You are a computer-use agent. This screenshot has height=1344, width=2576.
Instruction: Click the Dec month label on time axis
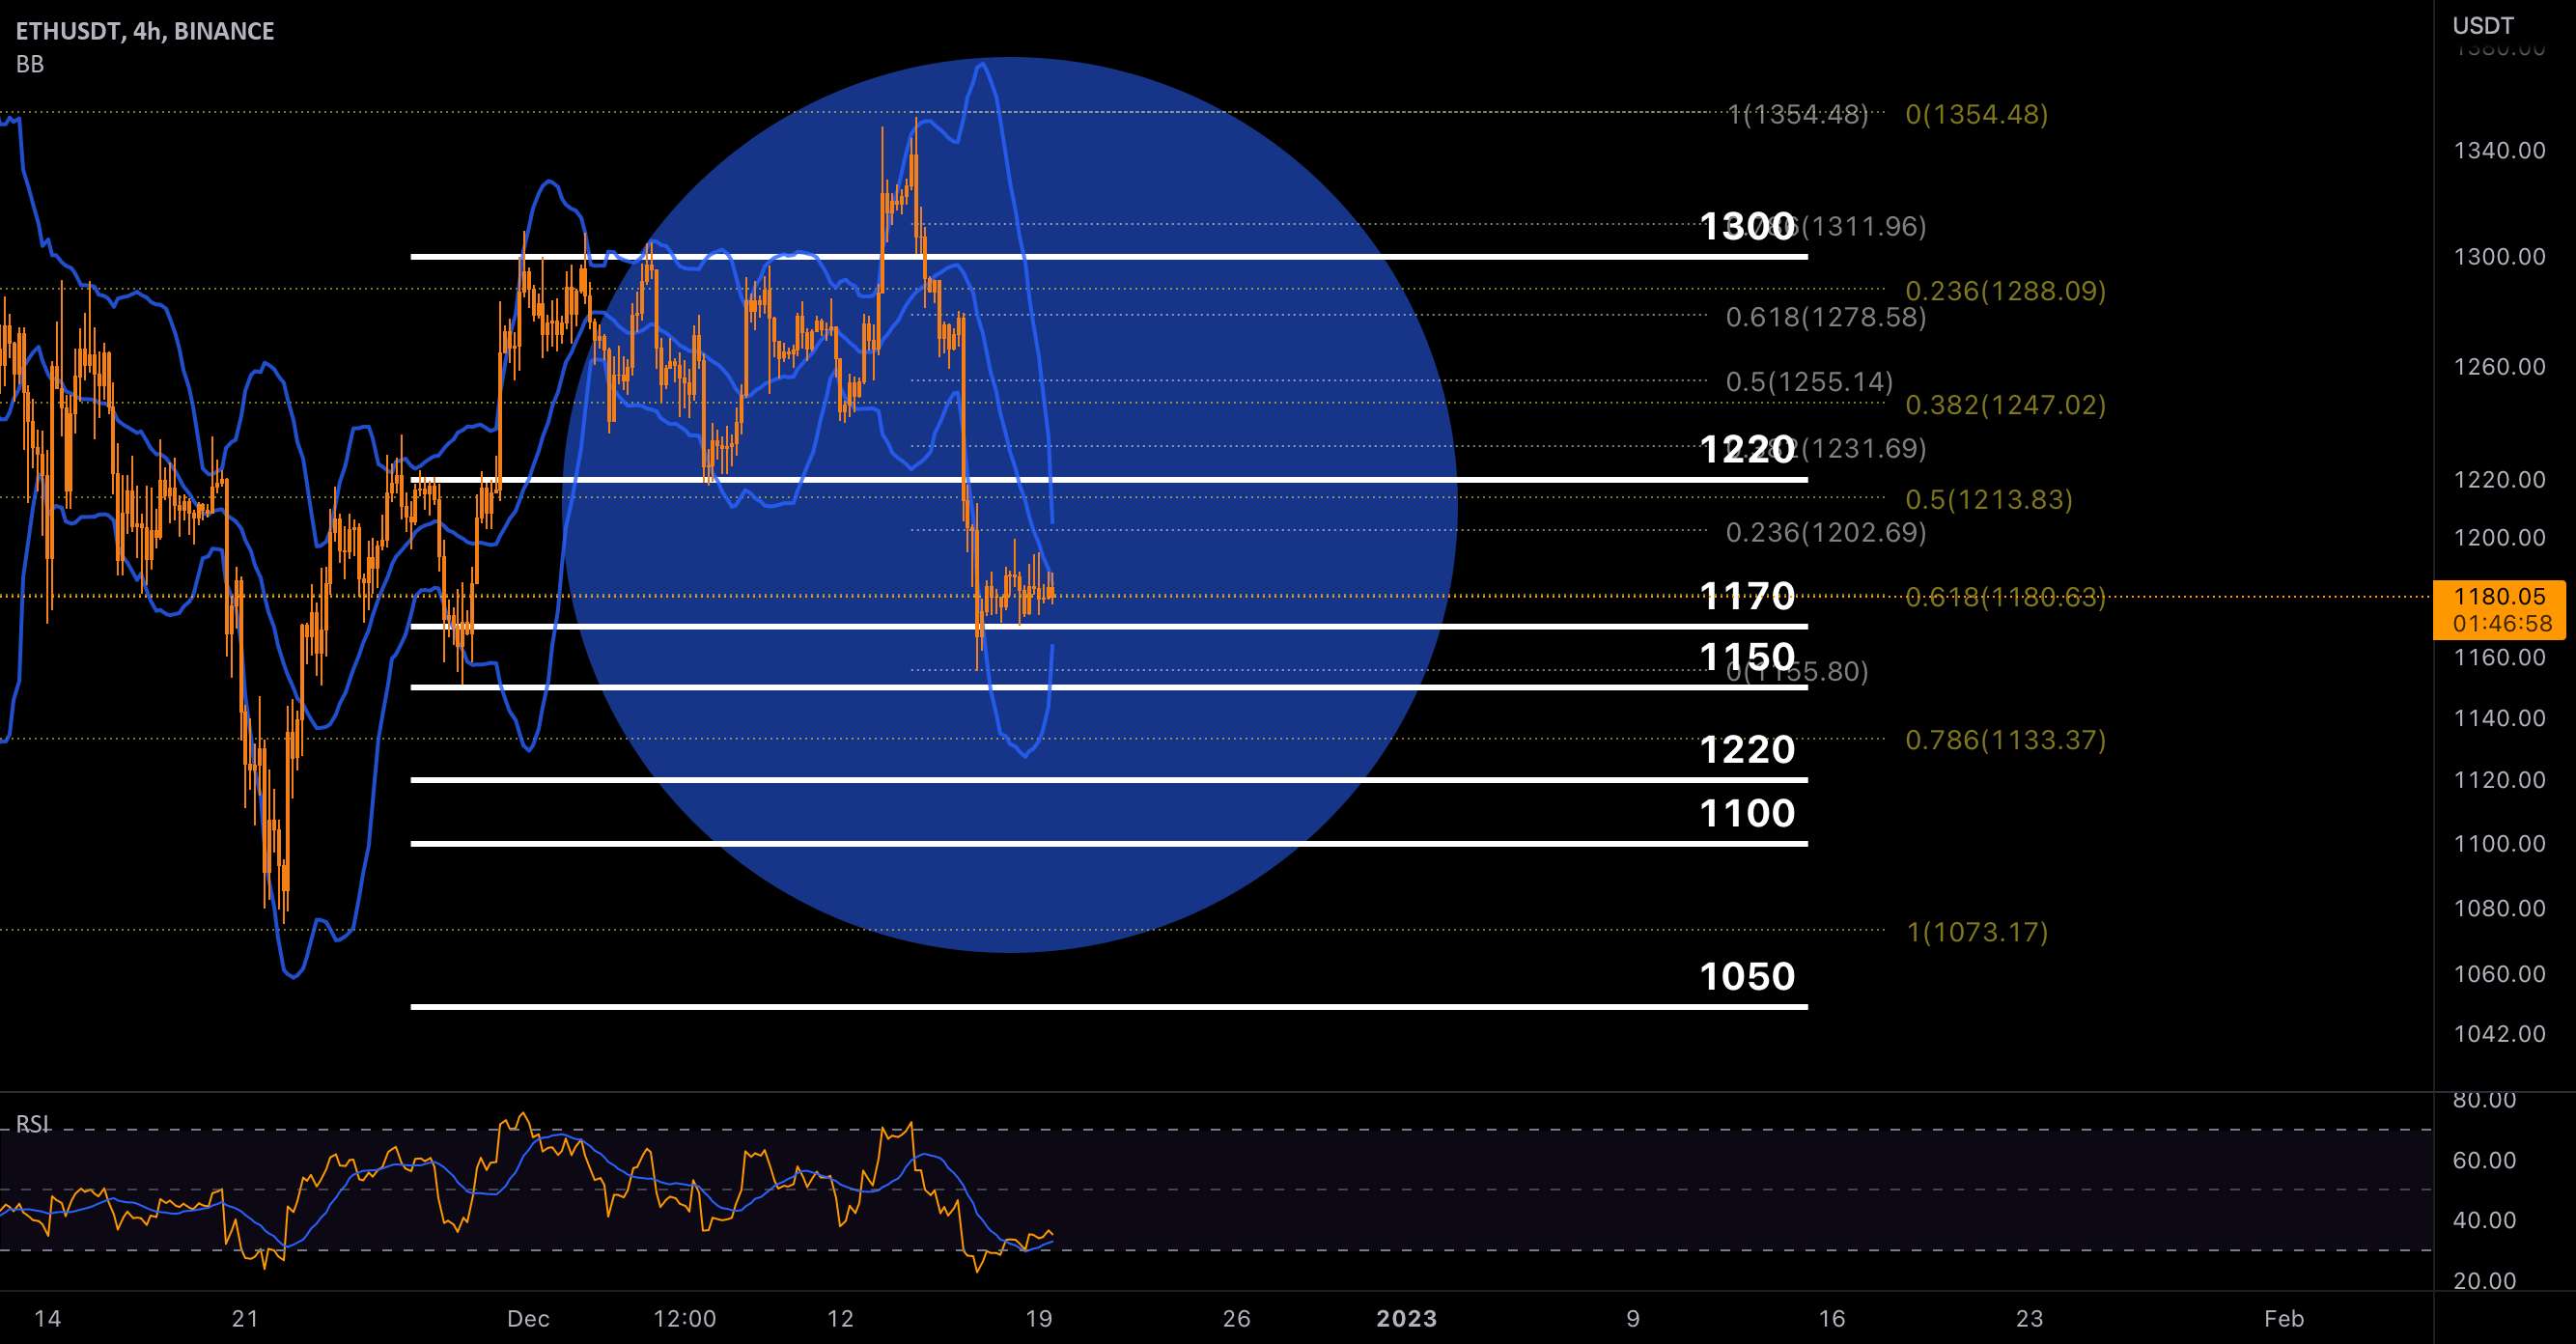[x=528, y=1318]
